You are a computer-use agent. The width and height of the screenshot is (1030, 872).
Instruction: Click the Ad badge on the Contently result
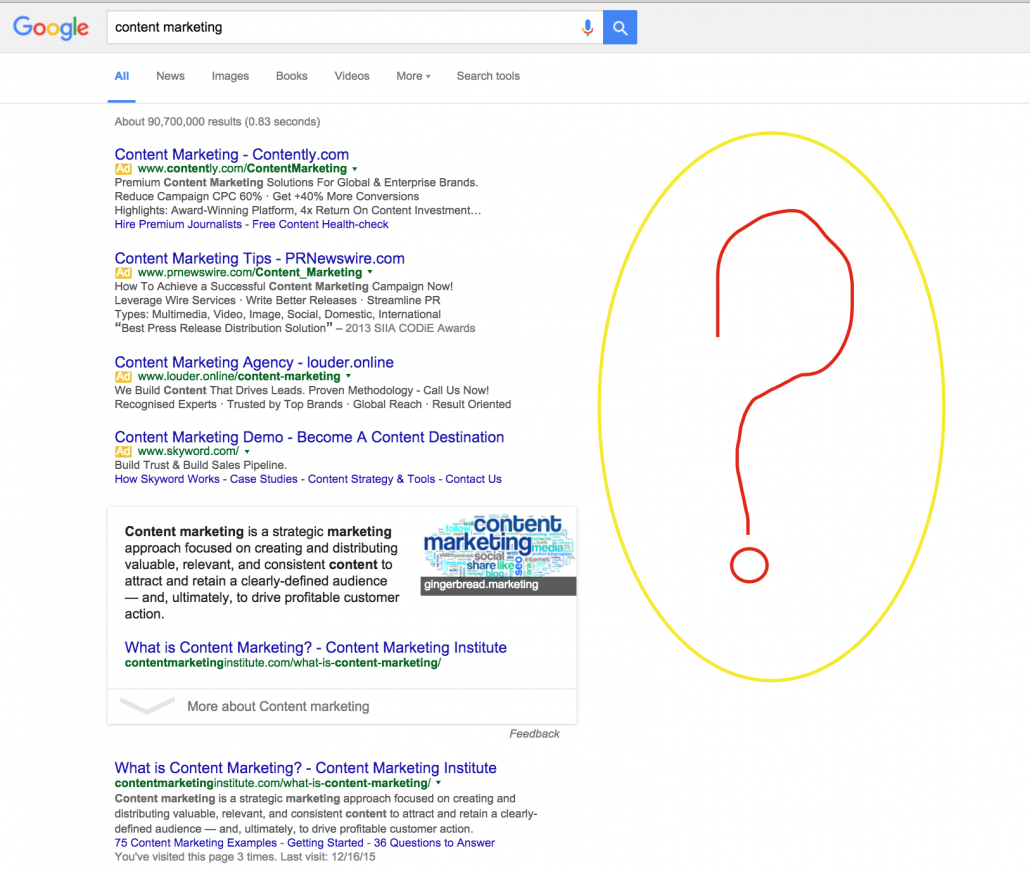pos(122,168)
